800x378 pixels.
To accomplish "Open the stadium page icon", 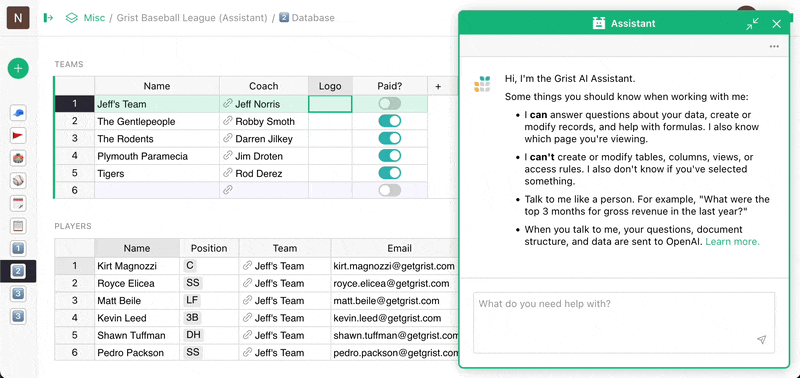I will (x=18, y=158).
